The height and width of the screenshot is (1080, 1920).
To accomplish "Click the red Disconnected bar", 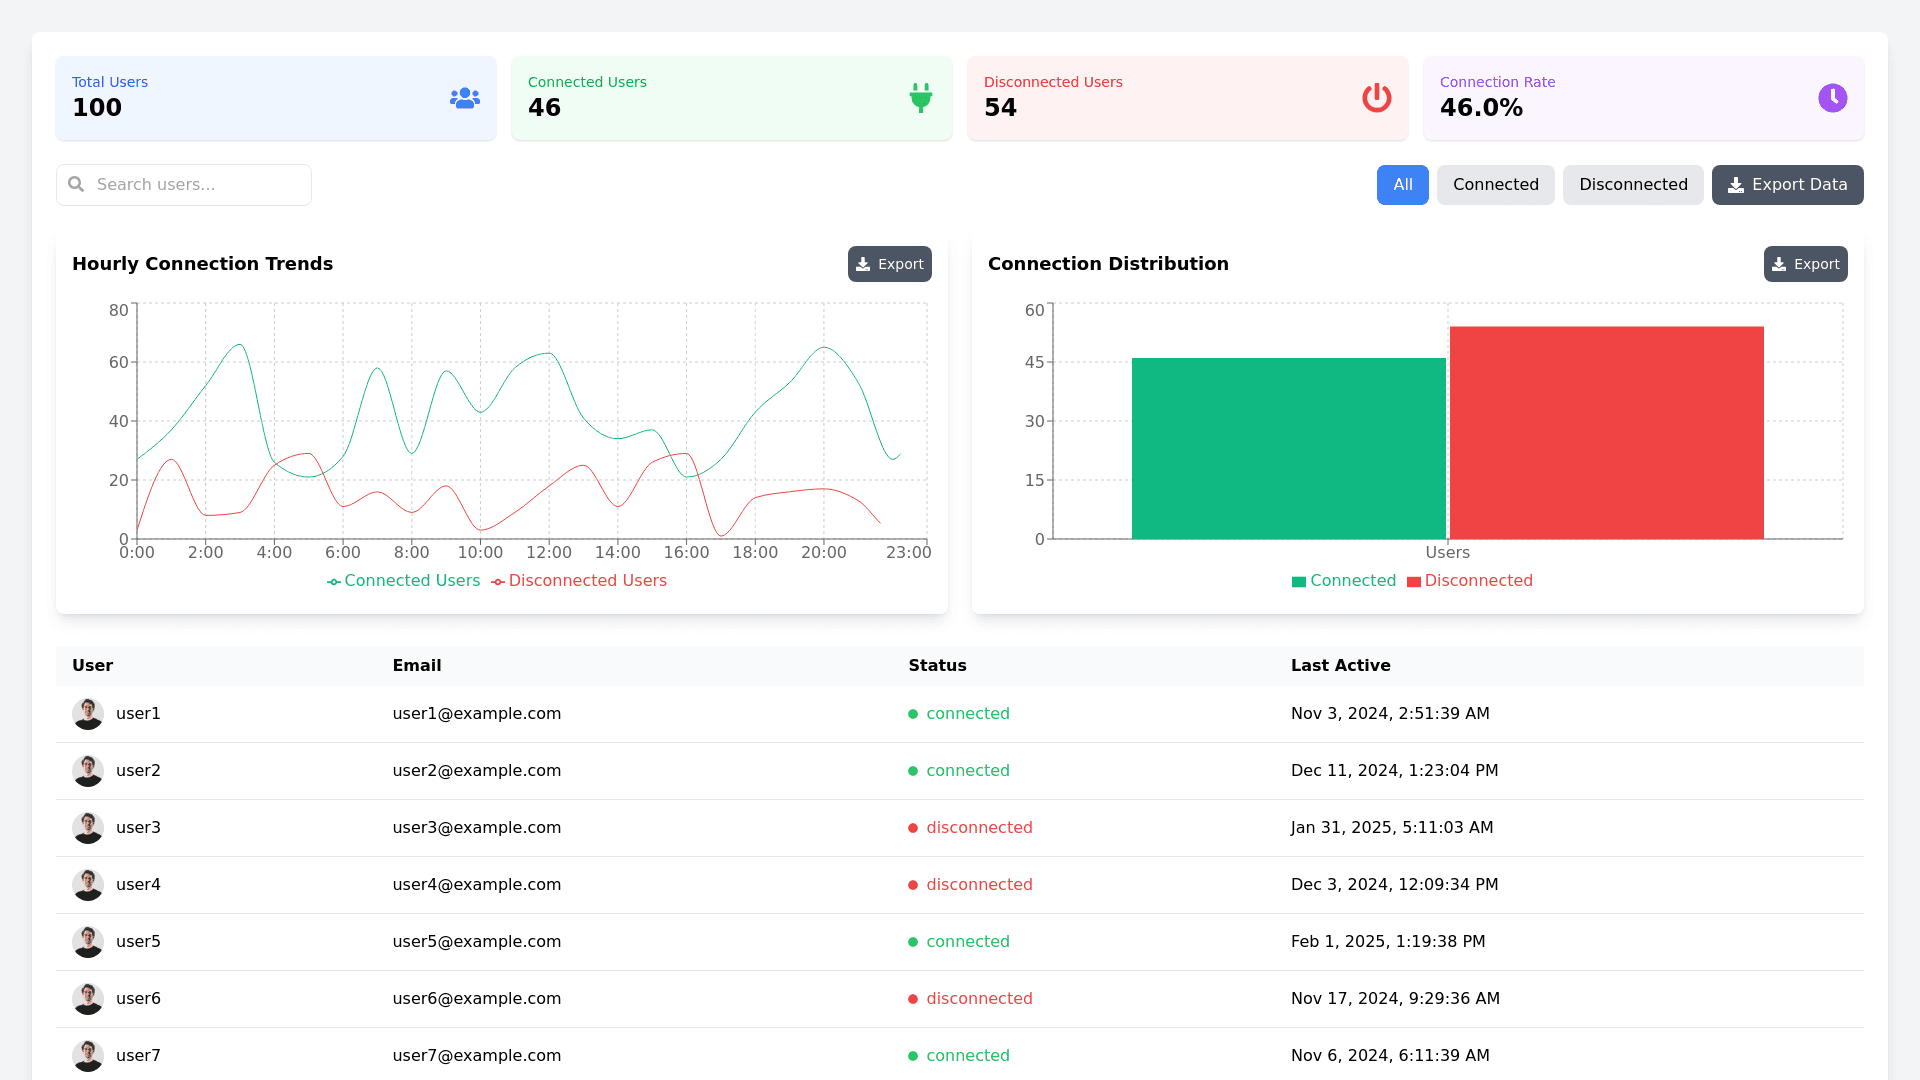I will click(1606, 432).
